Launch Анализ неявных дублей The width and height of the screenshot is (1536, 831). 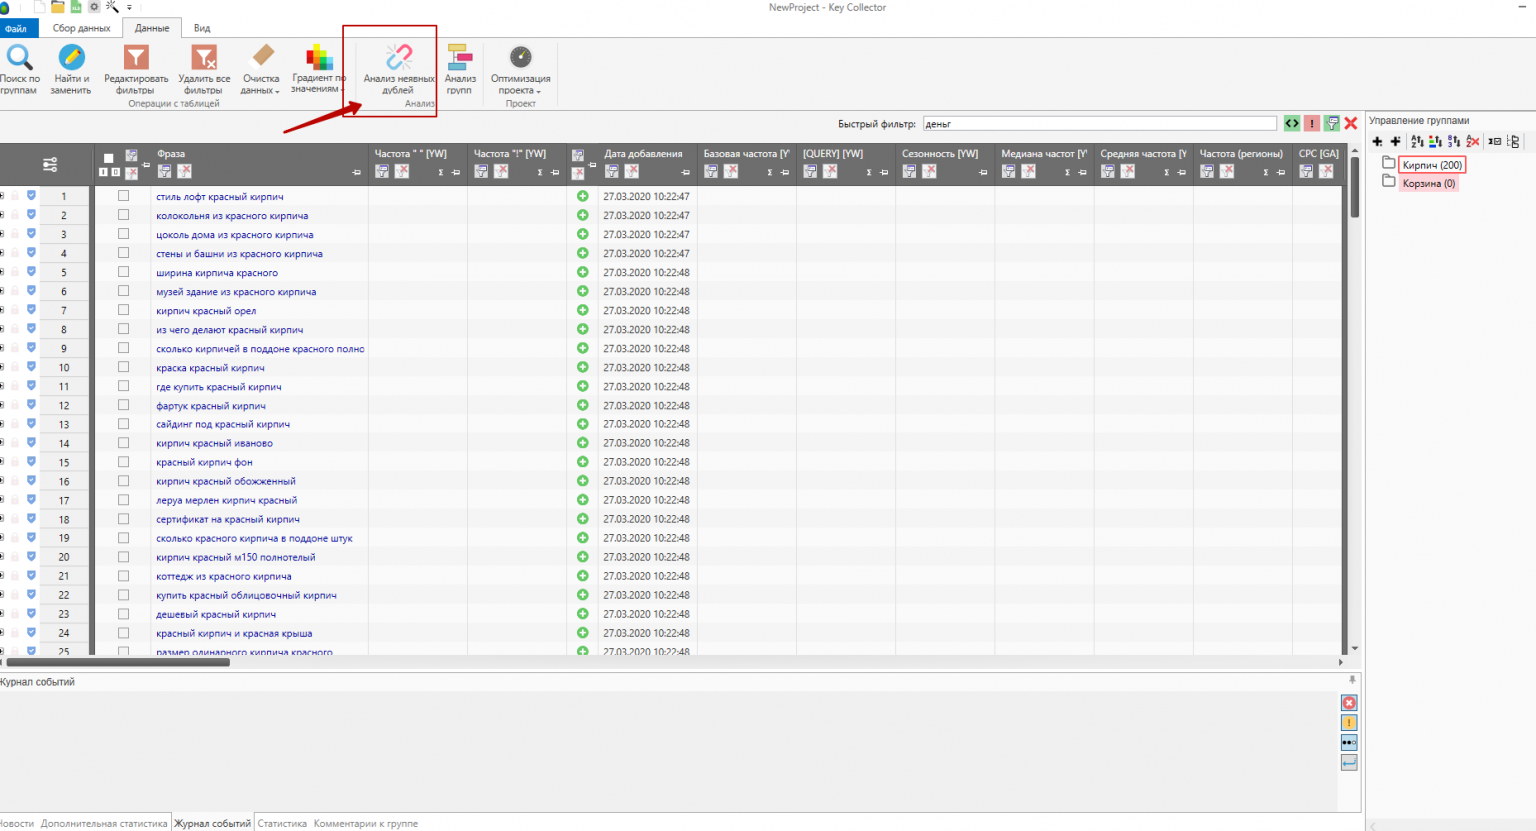[399, 69]
